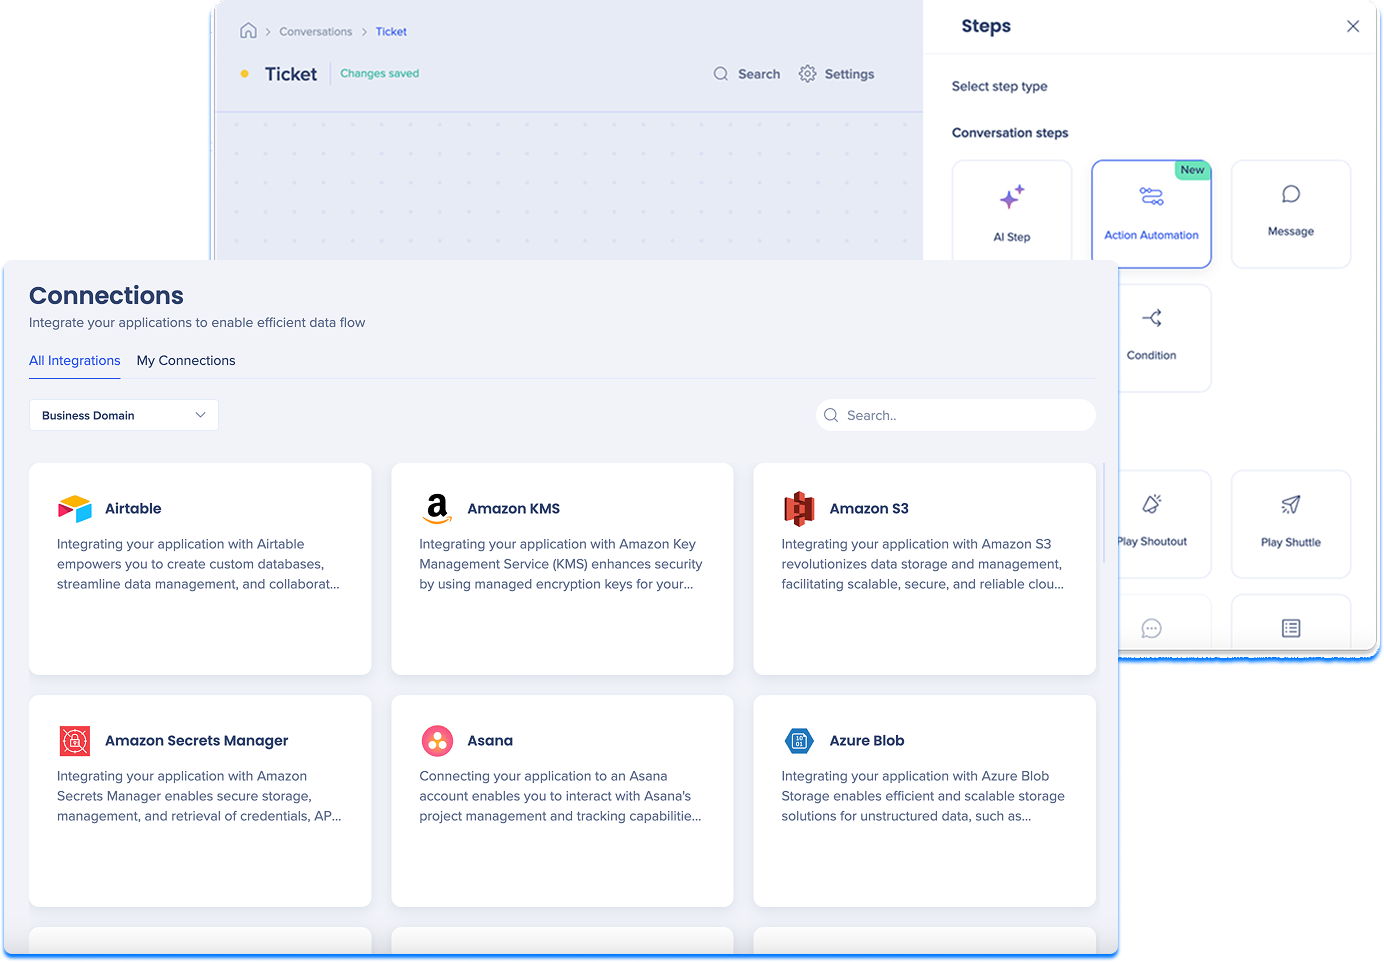The image size is (1384, 962).
Task: Open Settings gear icon in Ticket header
Action: (808, 74)
